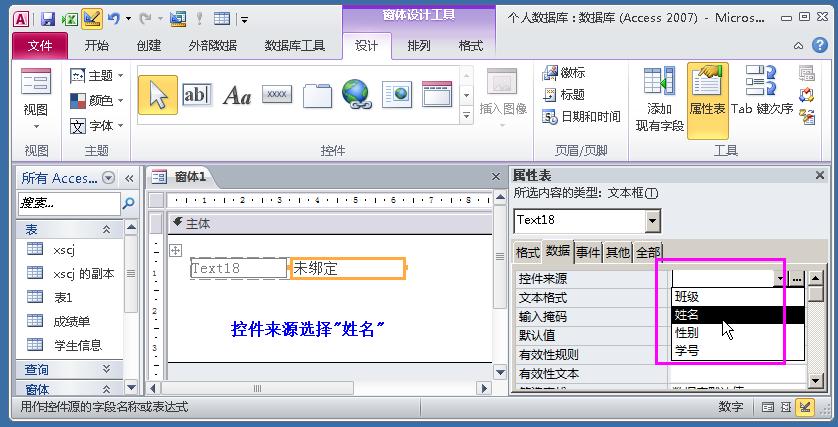Switch to the 外部数据 External Data tab
This screenshot has width=838, height=427.
click(x=213, y=46)
